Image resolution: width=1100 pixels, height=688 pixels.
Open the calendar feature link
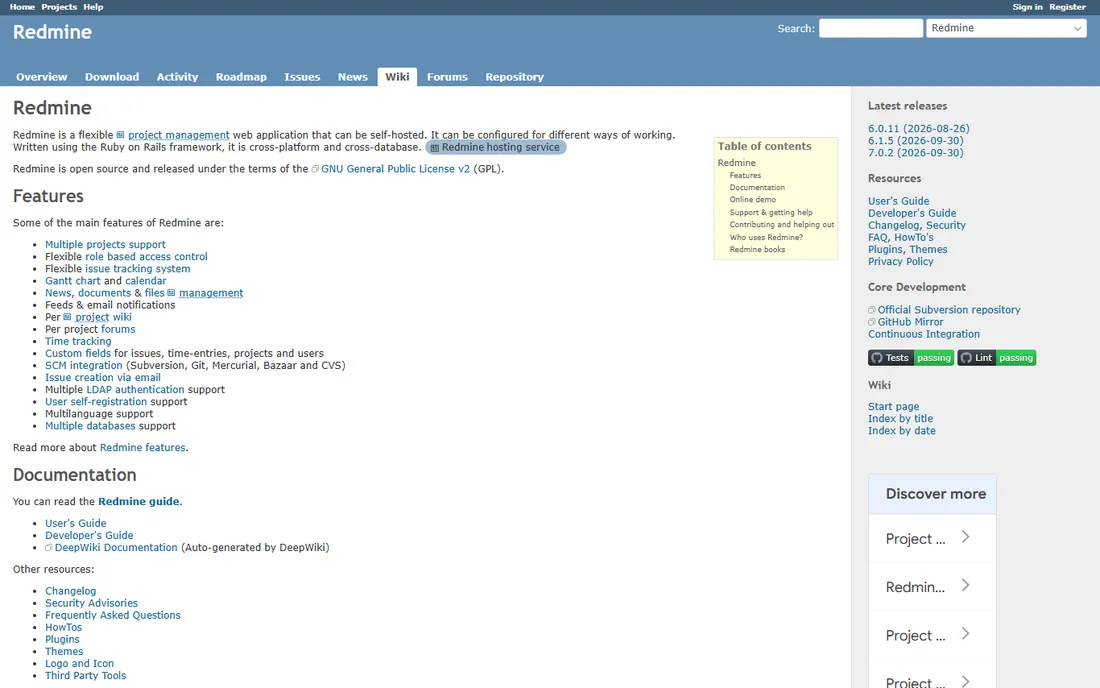(x=146, y=281)
